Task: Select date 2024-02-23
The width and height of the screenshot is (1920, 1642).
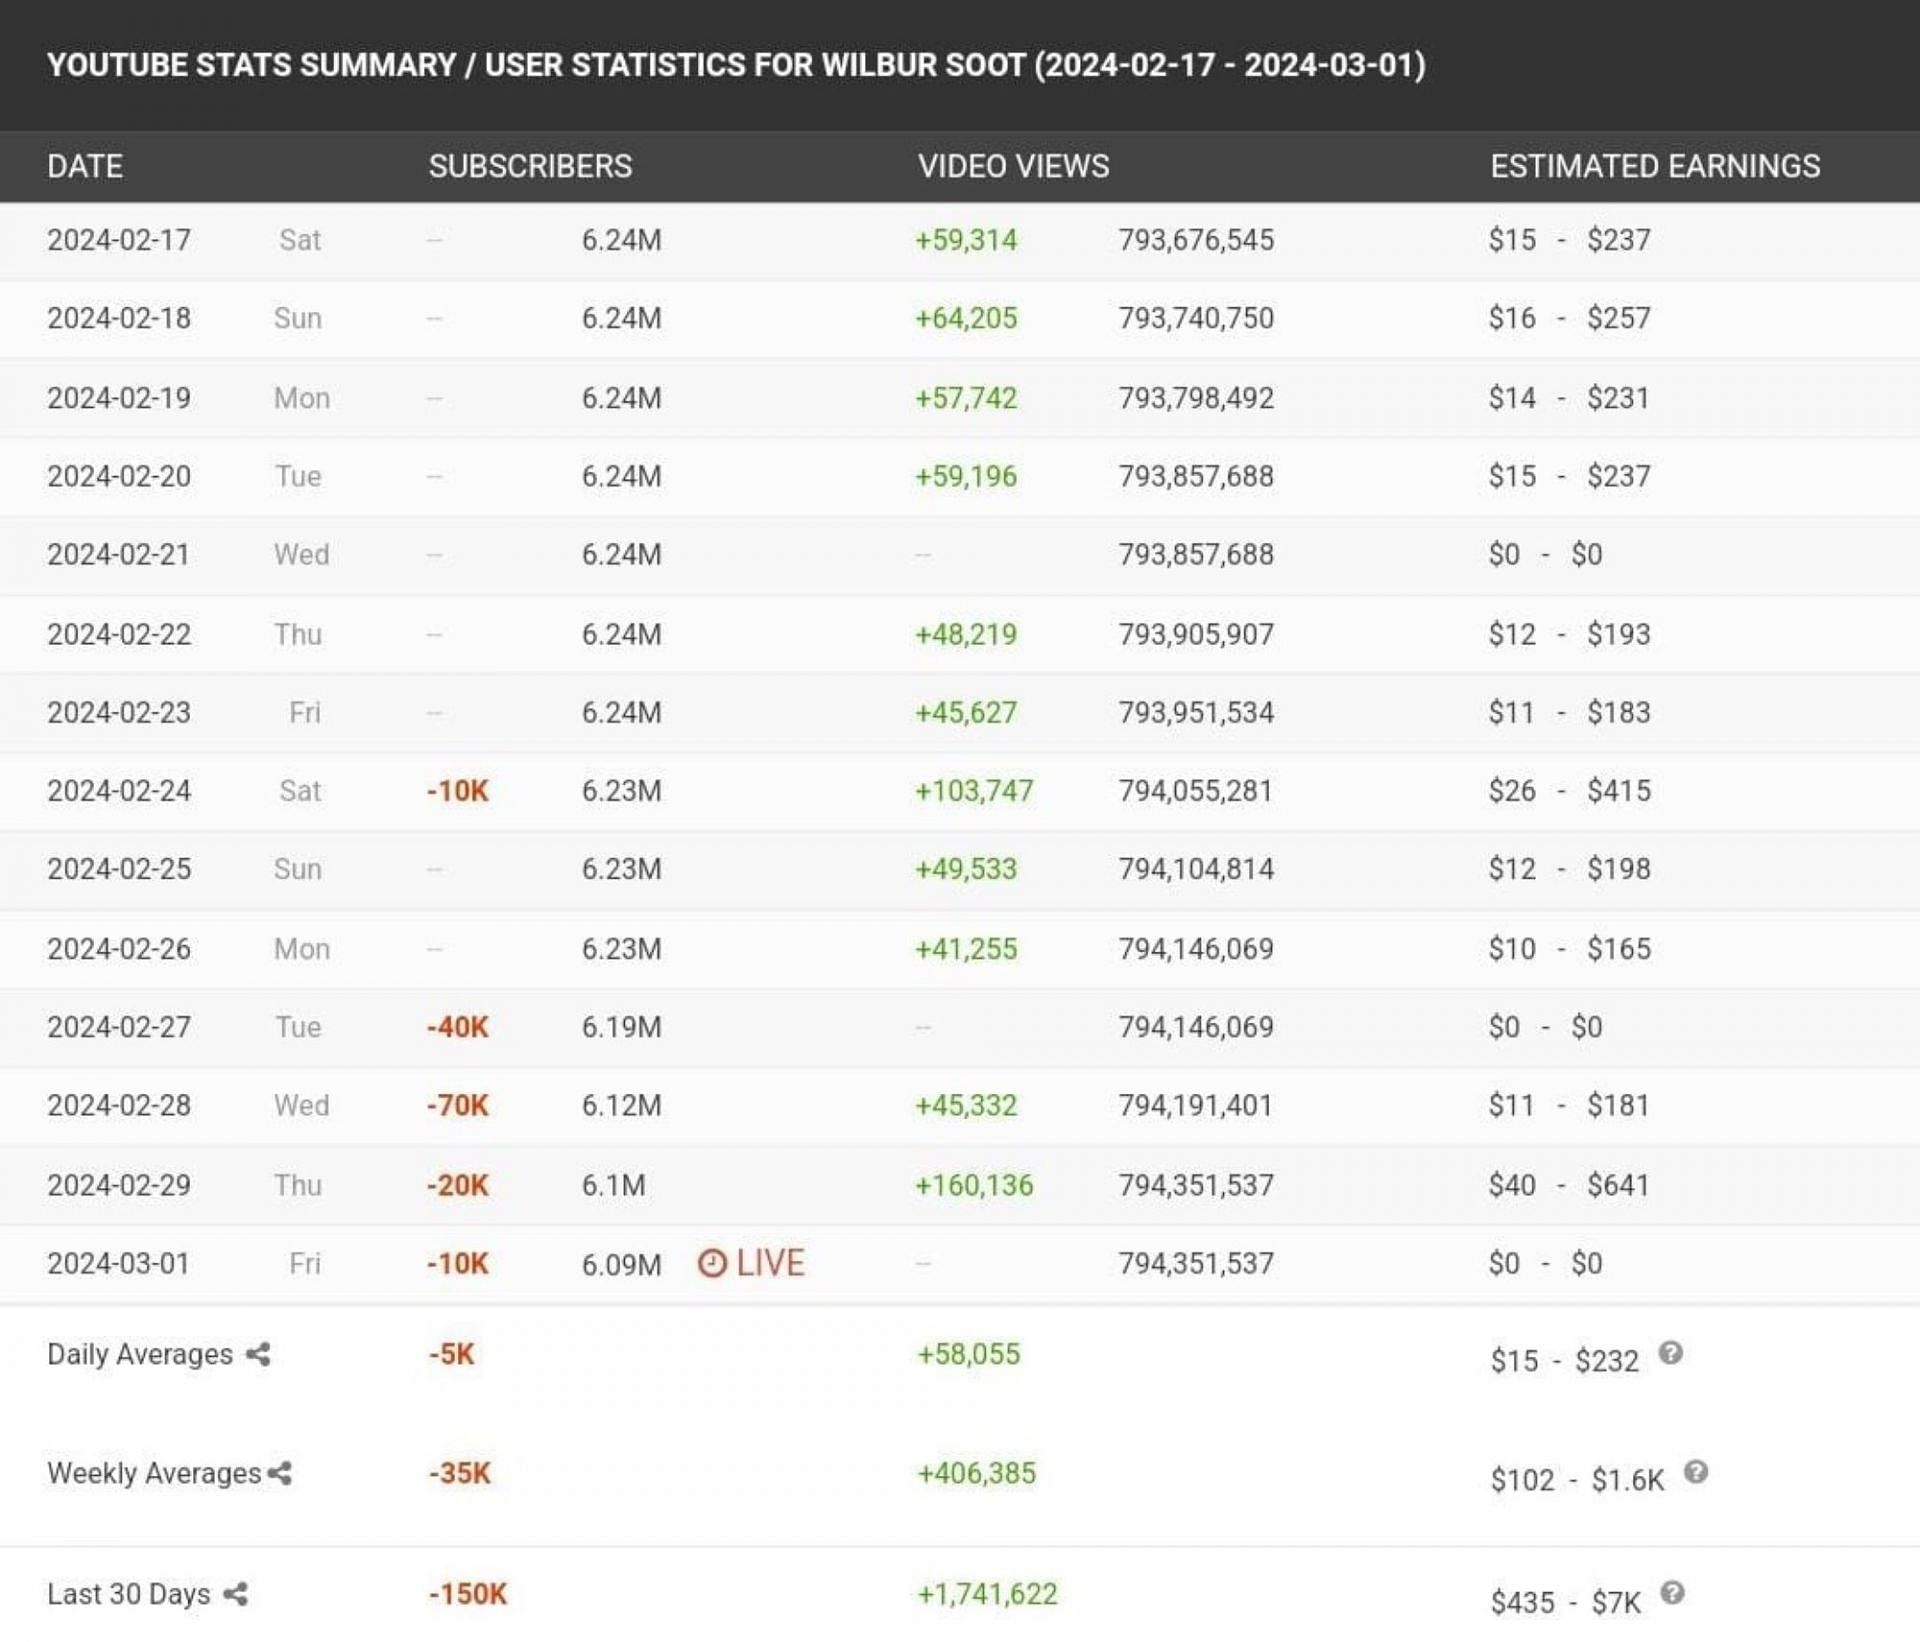Action: (119, 712)
